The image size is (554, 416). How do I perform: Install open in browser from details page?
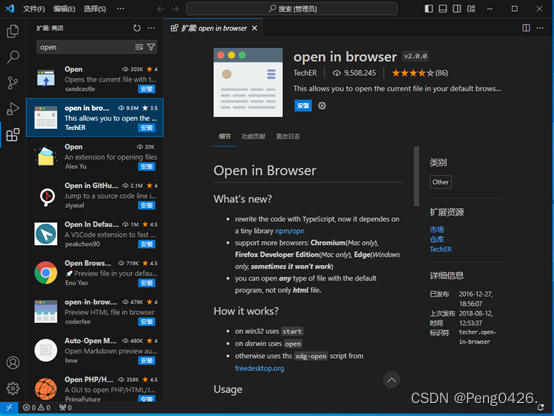[x=303, y=106]
